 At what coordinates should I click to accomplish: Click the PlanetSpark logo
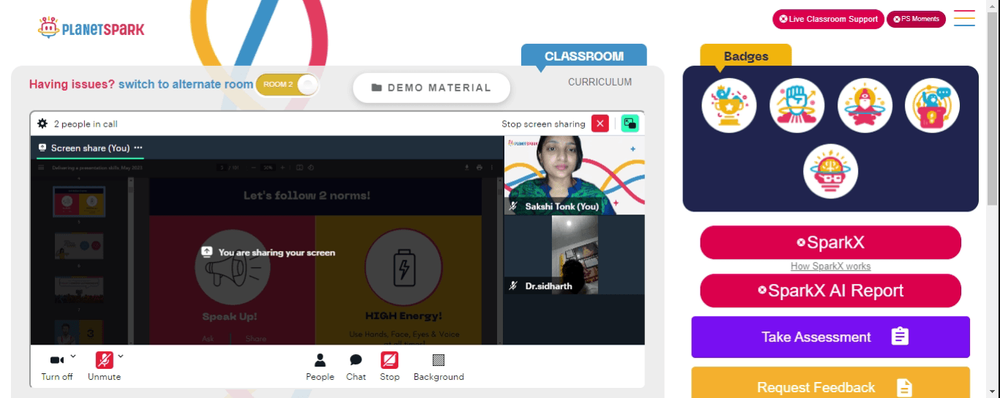tap(91, 28)
